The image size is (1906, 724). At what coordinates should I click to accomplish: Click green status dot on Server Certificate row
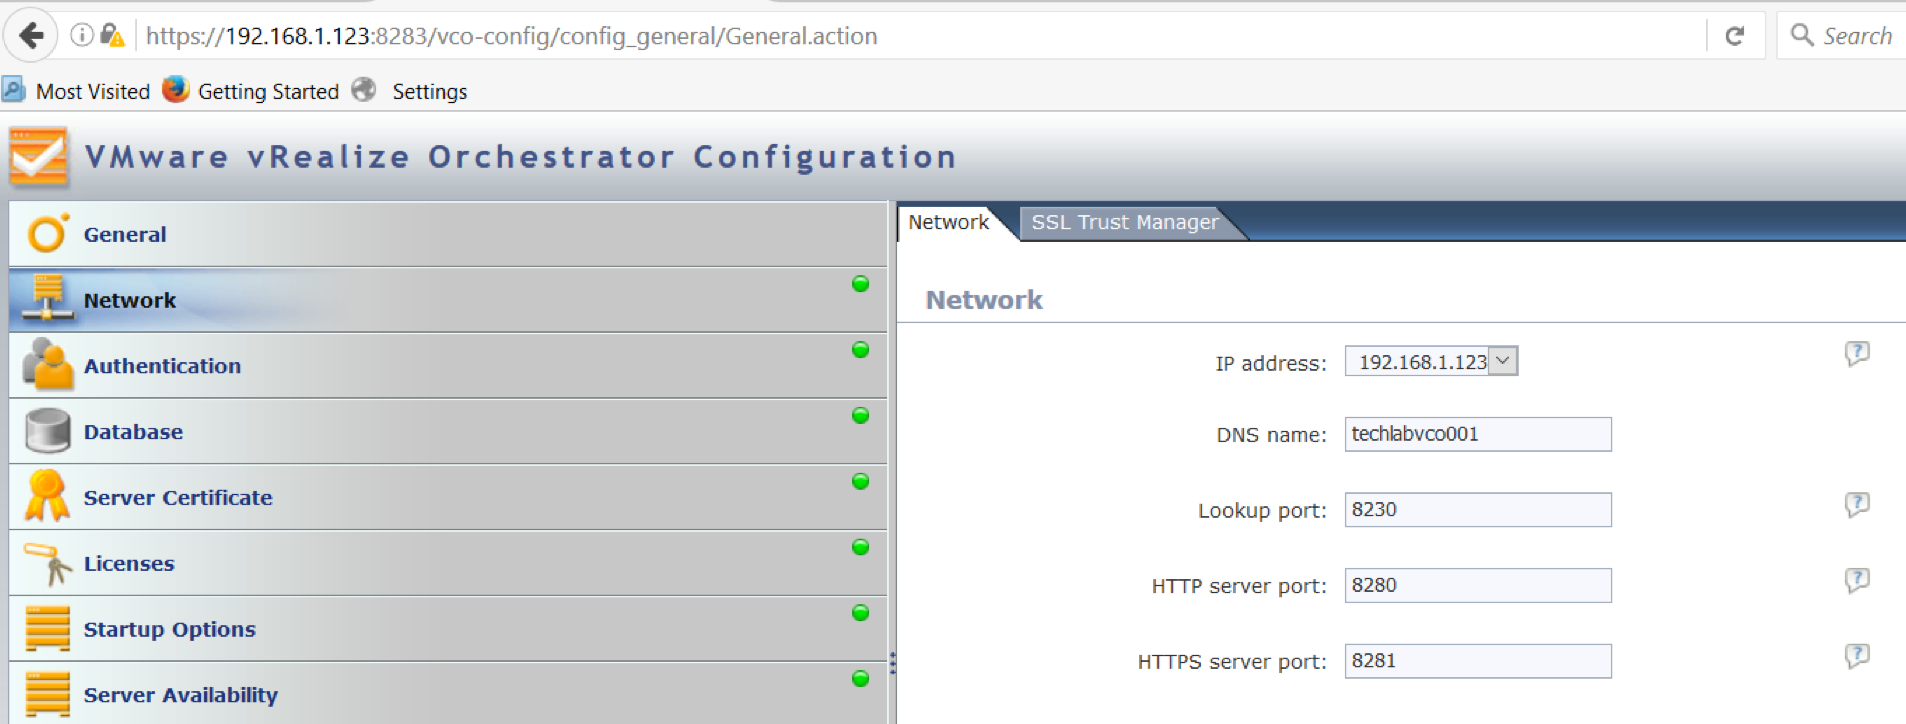pos(860,482)
